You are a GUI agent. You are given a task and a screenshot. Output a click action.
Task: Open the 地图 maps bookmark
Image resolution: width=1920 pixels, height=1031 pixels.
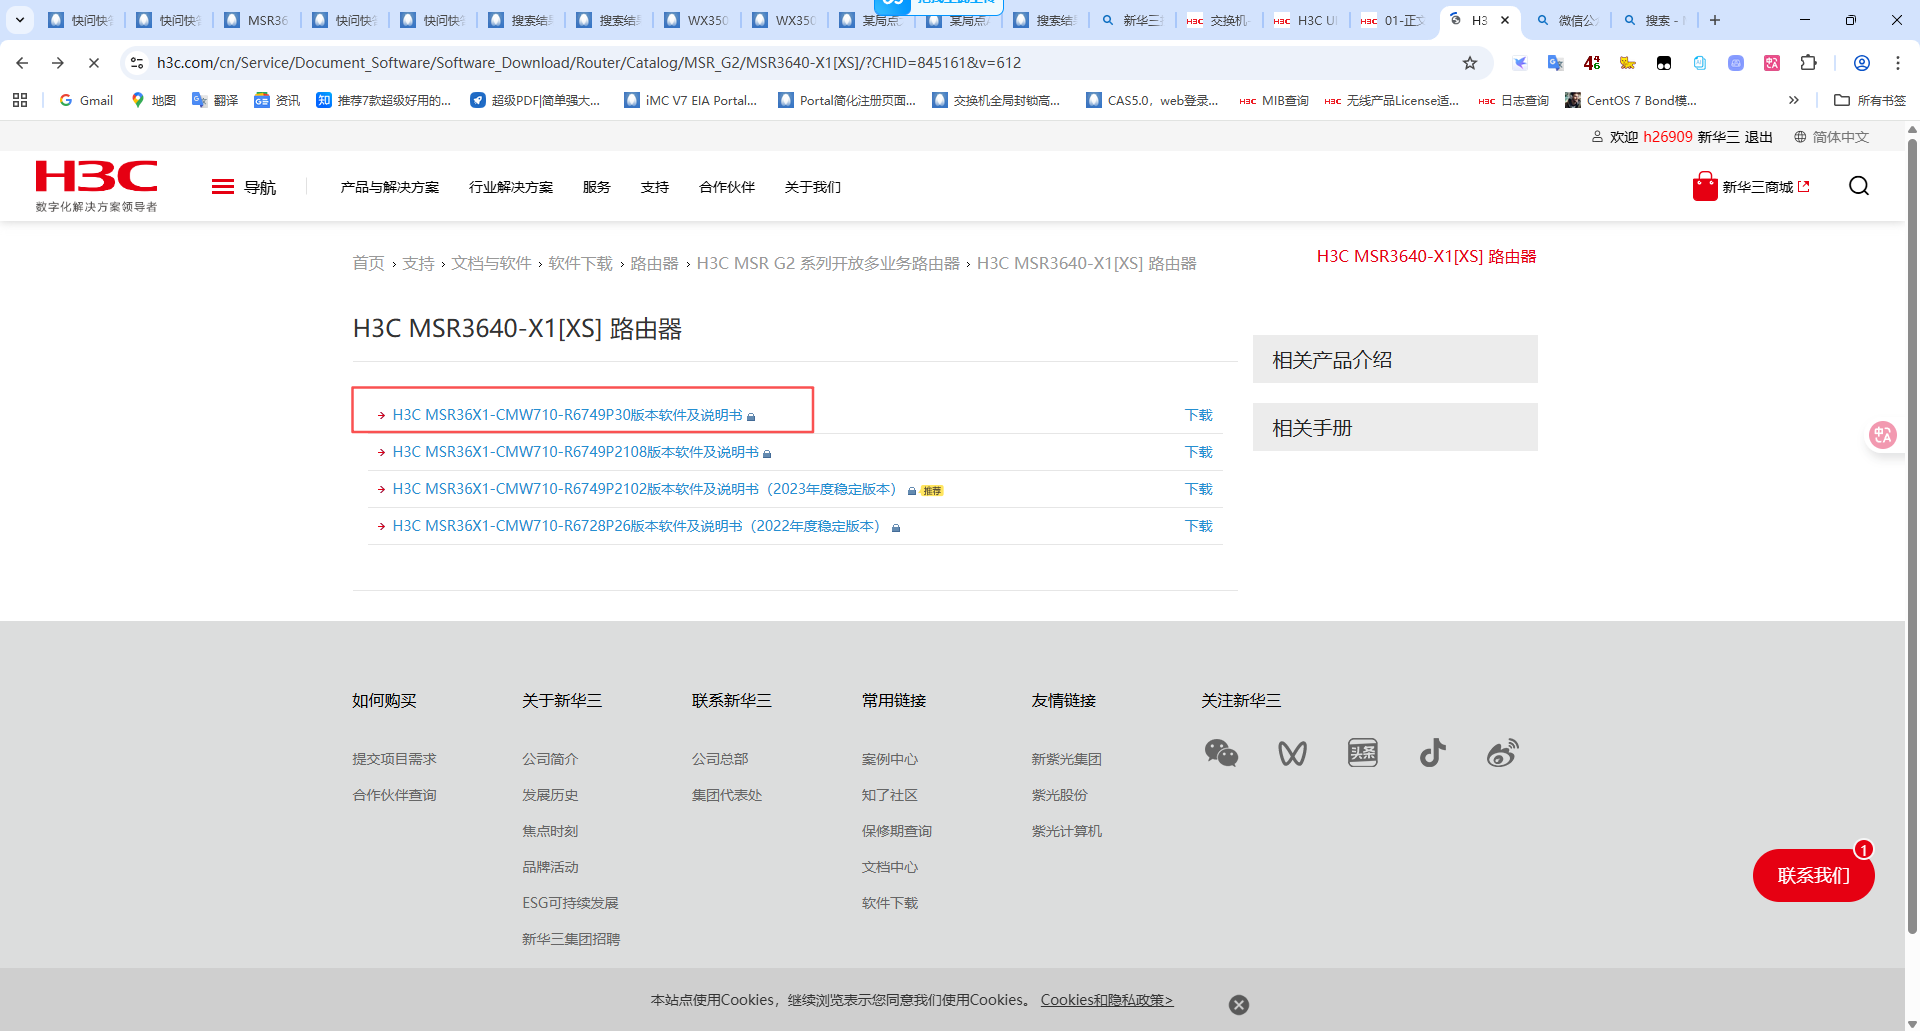pos(153,100)
